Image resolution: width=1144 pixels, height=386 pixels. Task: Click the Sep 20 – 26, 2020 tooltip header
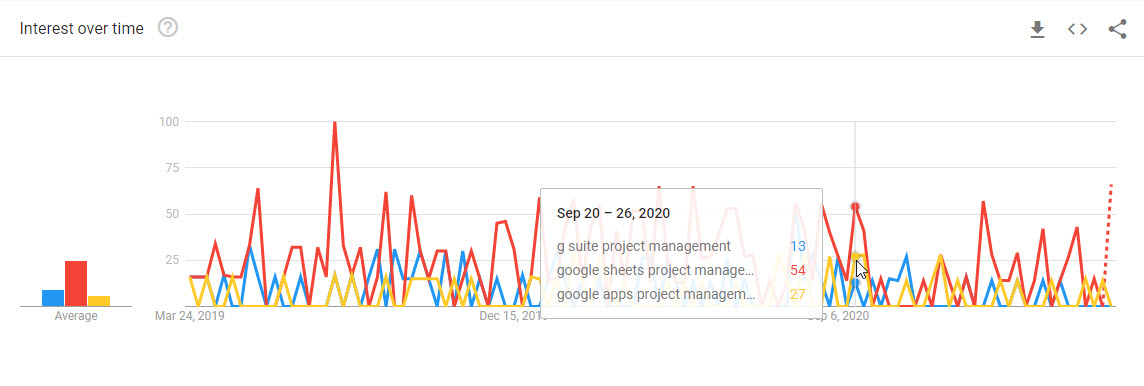613,214
